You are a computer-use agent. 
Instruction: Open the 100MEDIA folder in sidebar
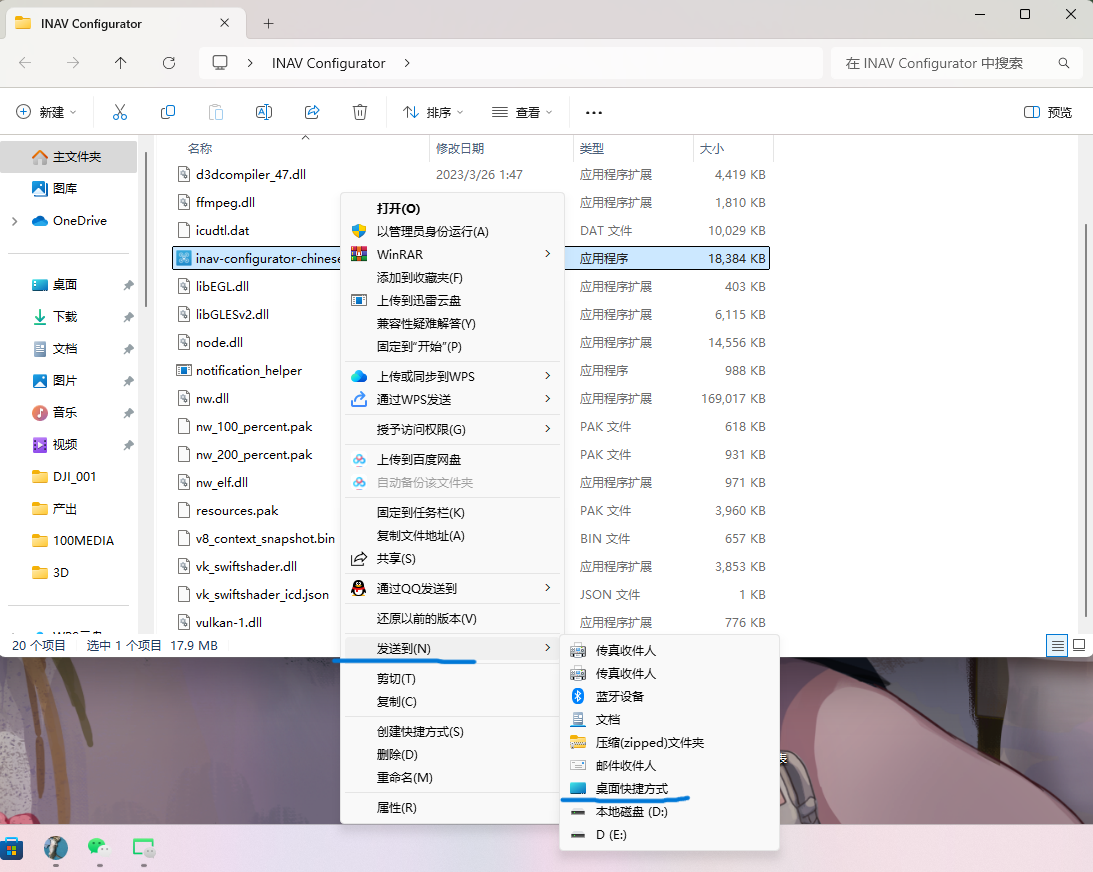pos(68,541)
